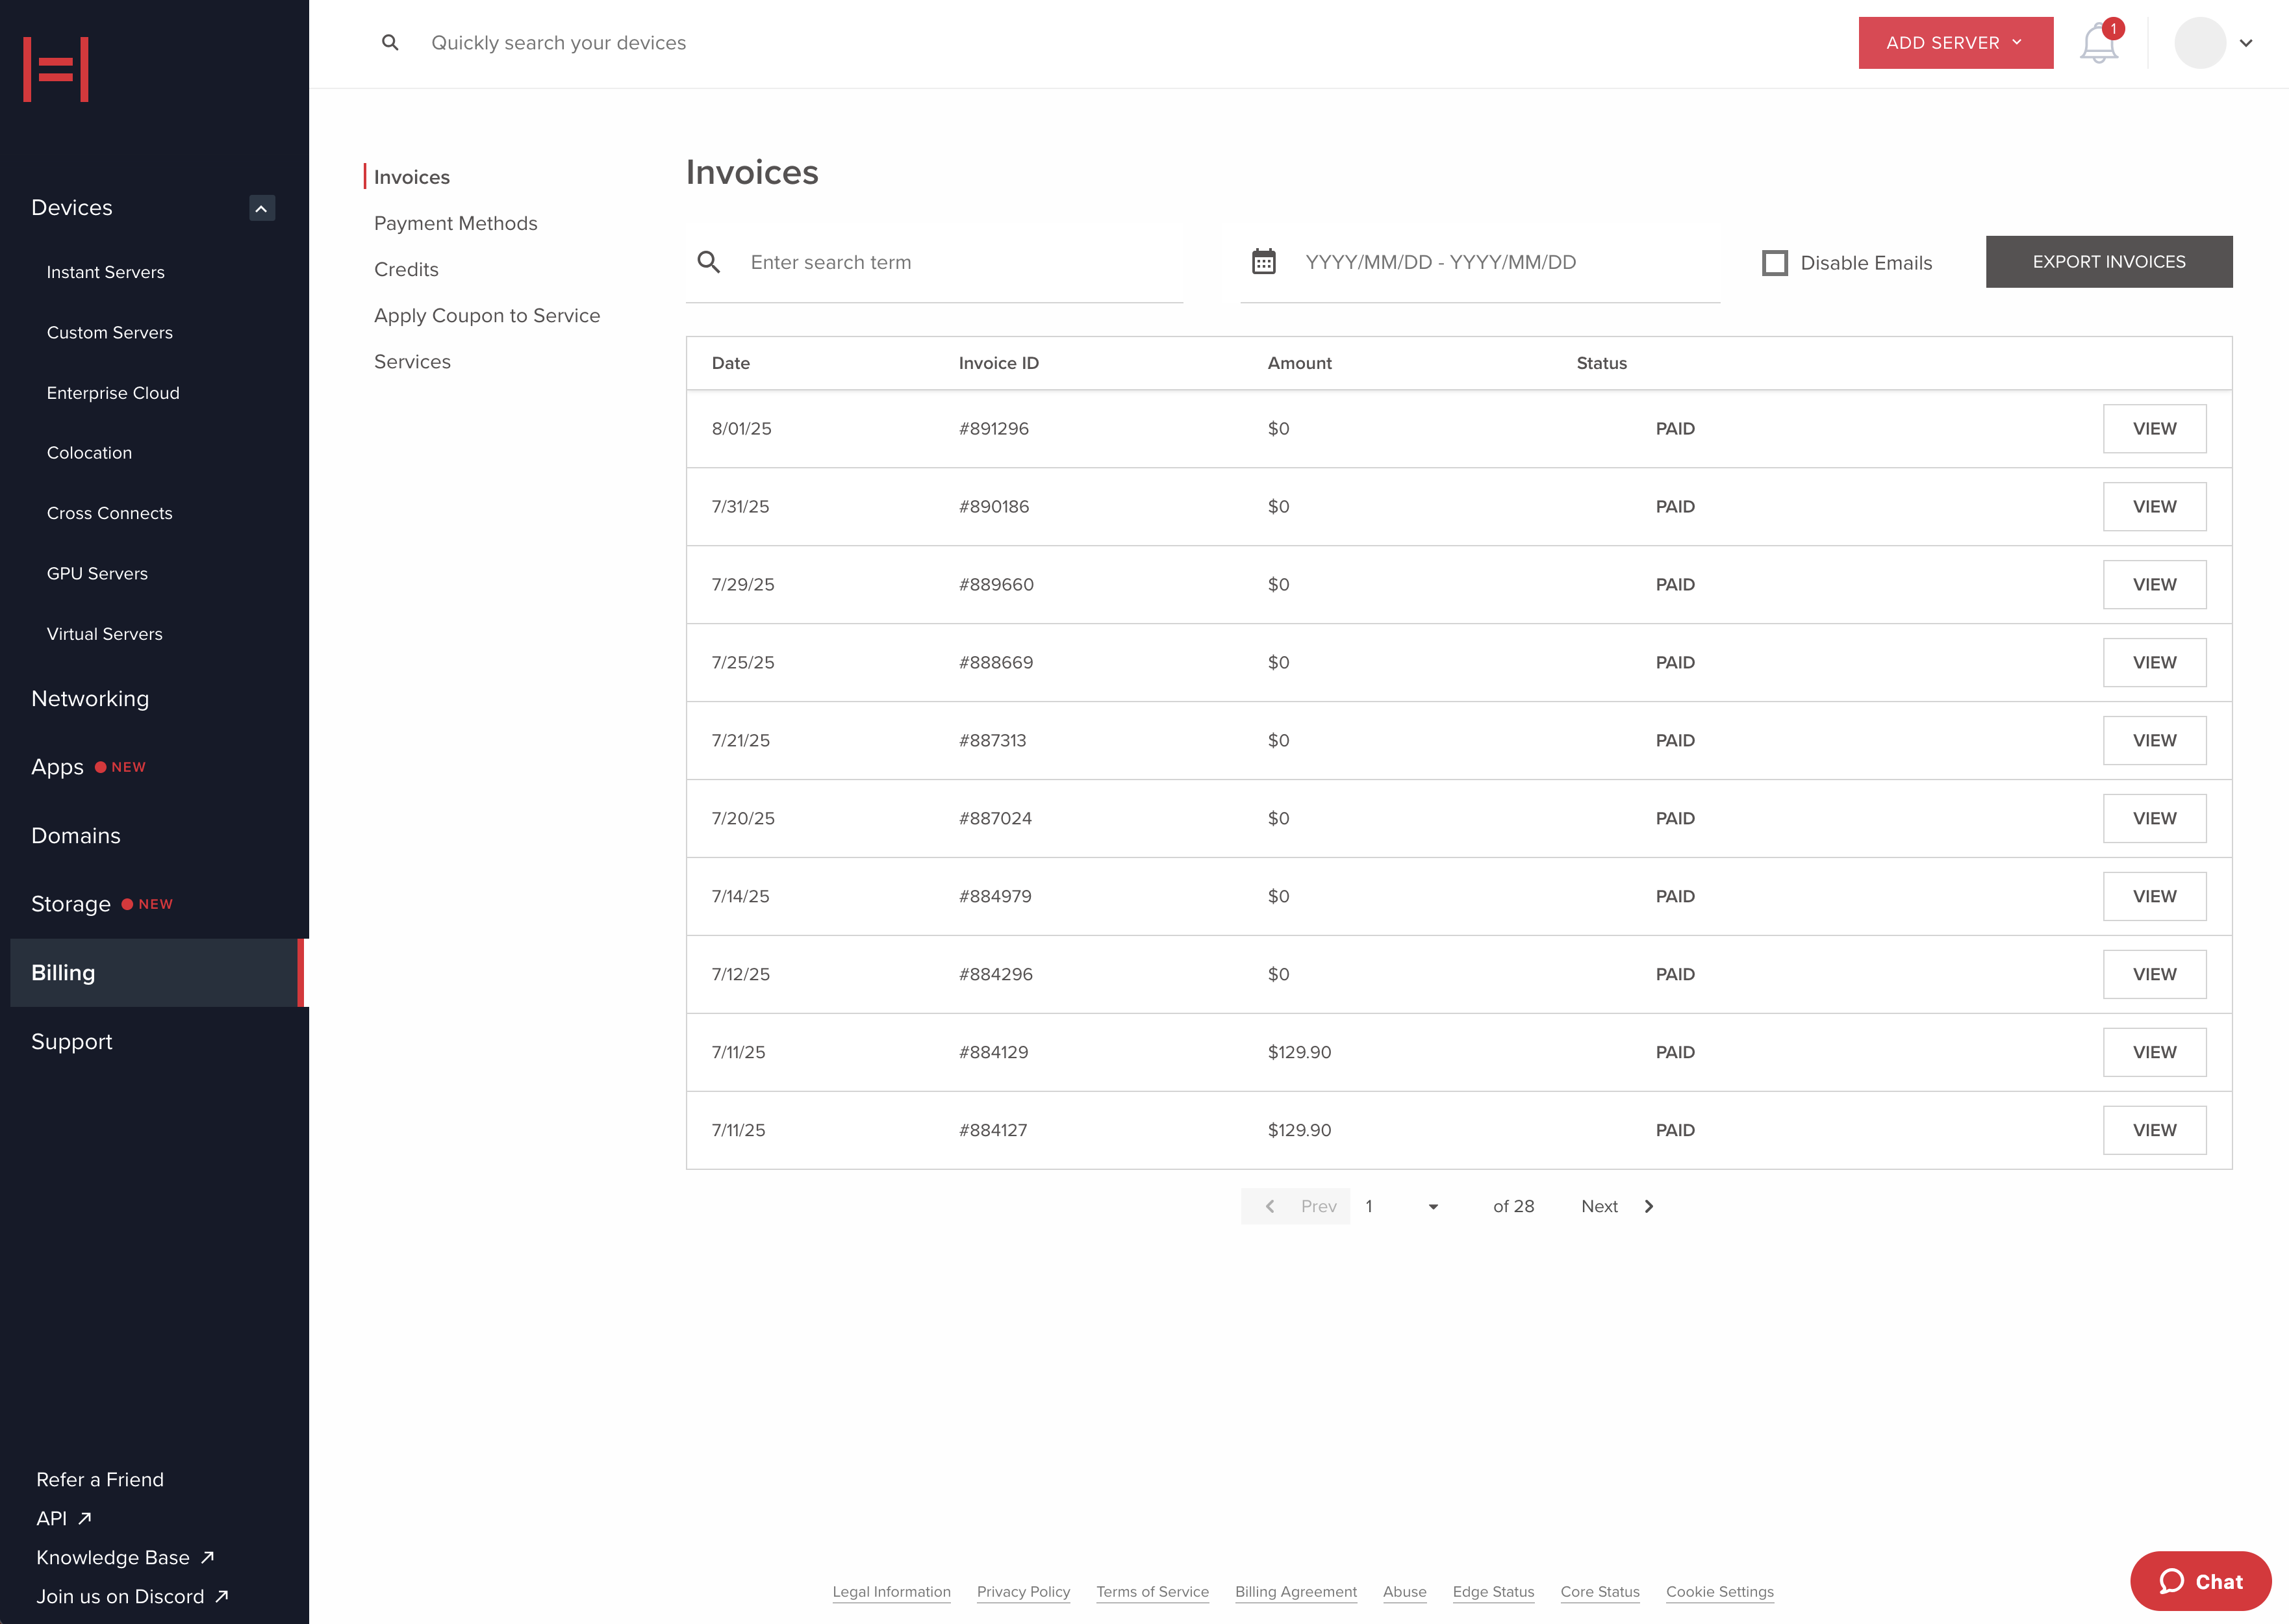
Task: View invoice #888669
Action: click(2154, 663)
